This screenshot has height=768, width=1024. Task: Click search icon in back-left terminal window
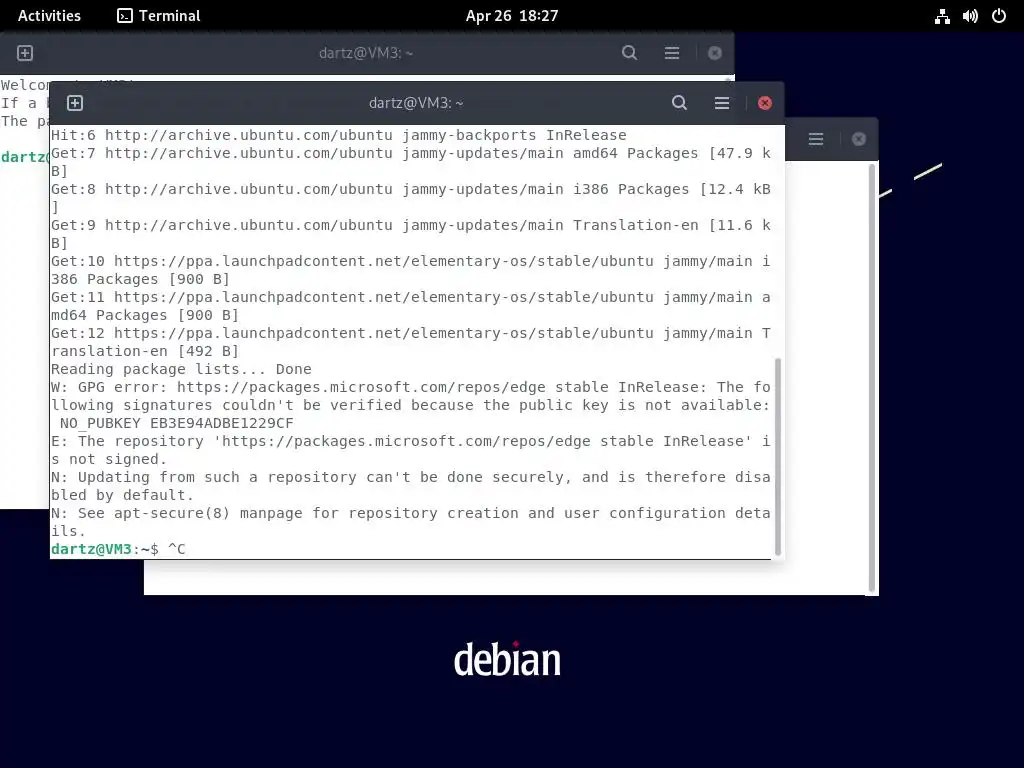pyautogui.click(x=629, y=53)
